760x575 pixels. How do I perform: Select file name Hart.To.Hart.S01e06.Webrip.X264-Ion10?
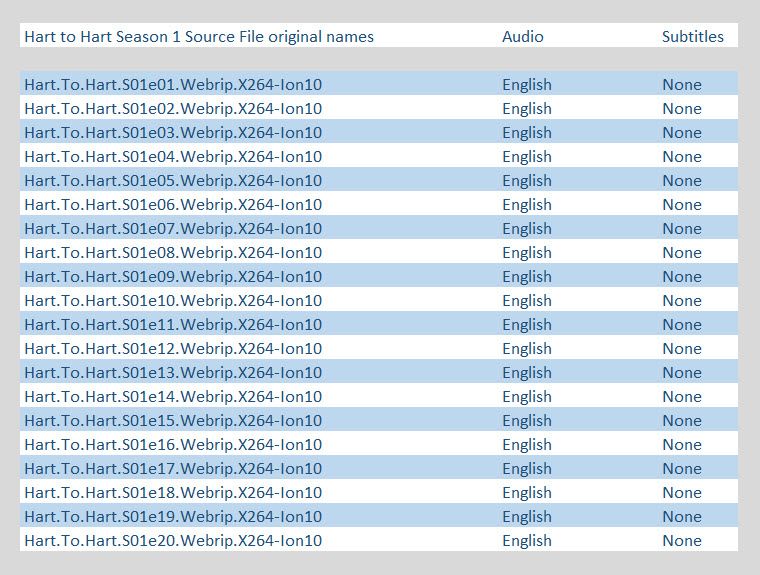pos(173,205)
